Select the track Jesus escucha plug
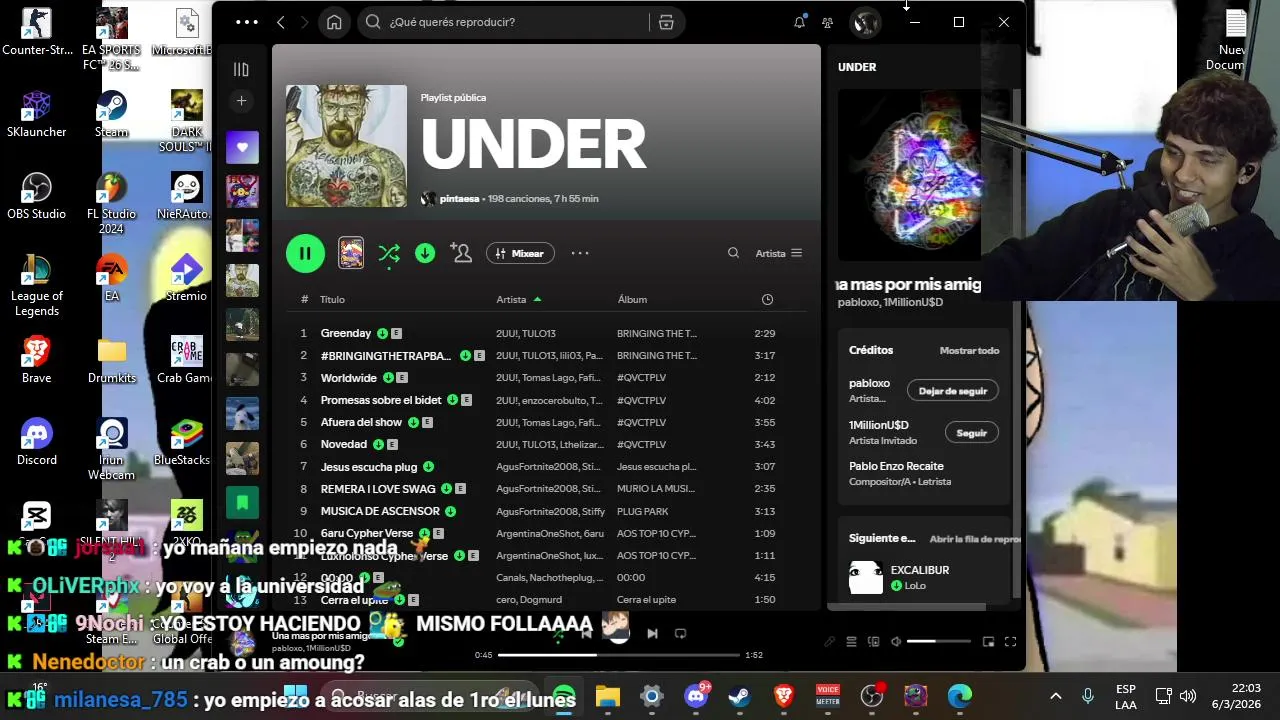 [x=369, y=466]
